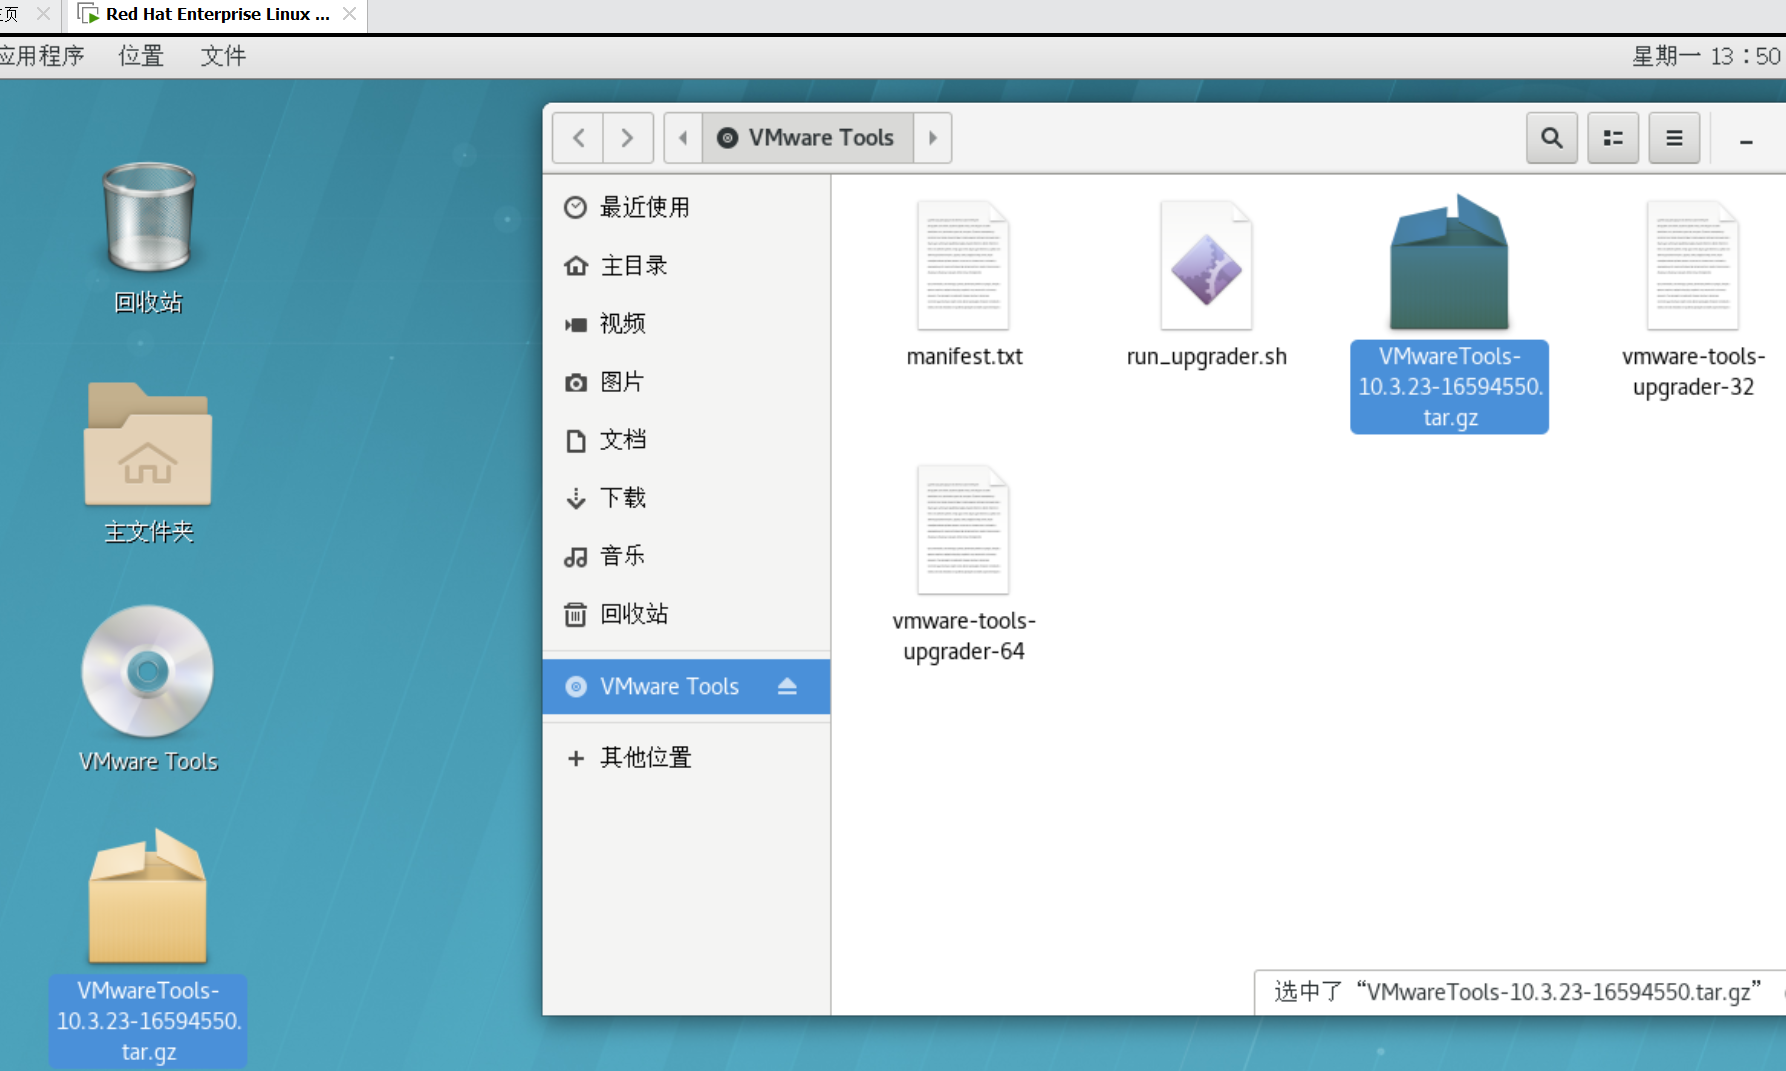Click the disc icon beside sidebar VMware Tools
Image resolution: width=1786 pixels, height=1071 pixels.
[x=575, y=686]
